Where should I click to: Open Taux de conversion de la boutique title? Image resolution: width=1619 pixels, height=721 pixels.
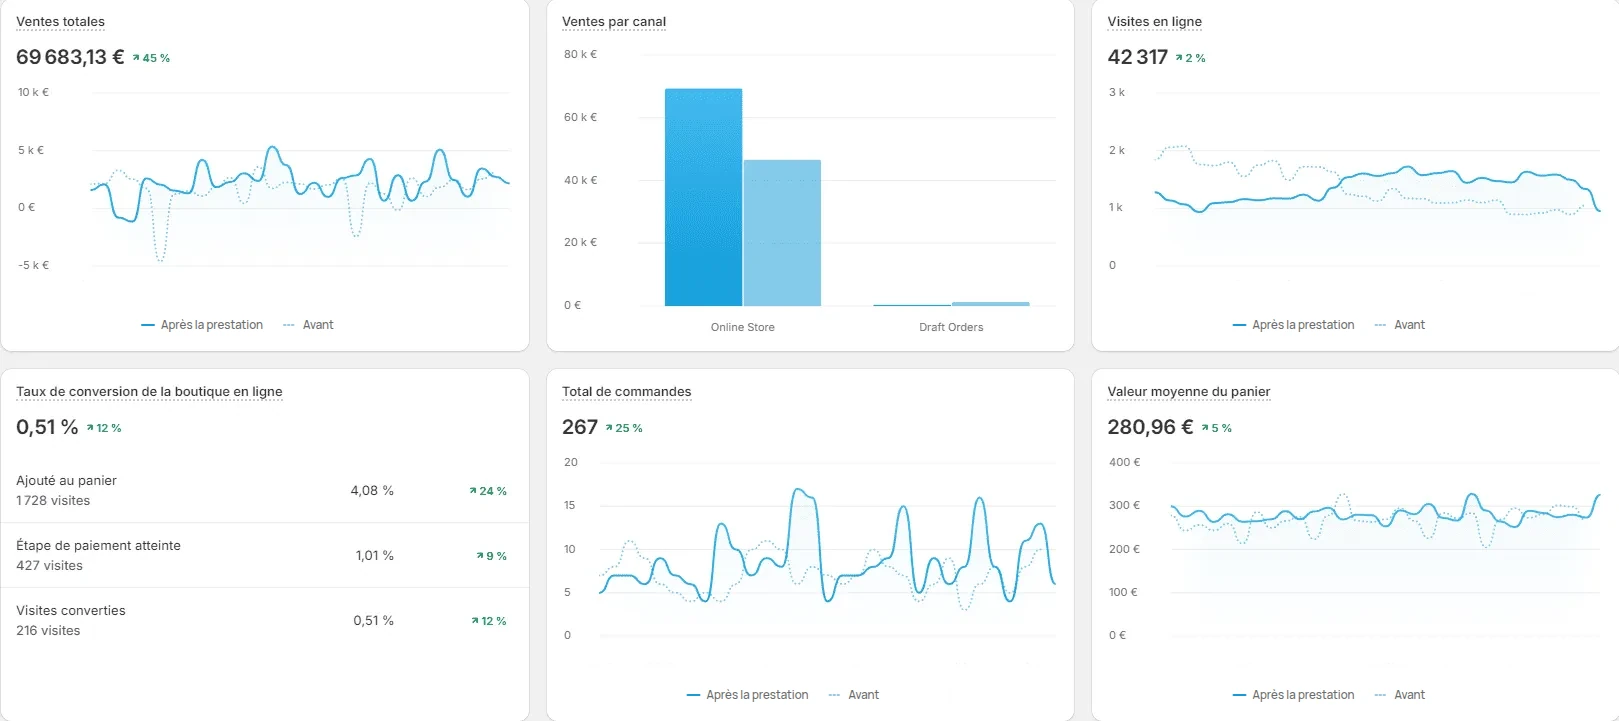(x=149, y=391)
